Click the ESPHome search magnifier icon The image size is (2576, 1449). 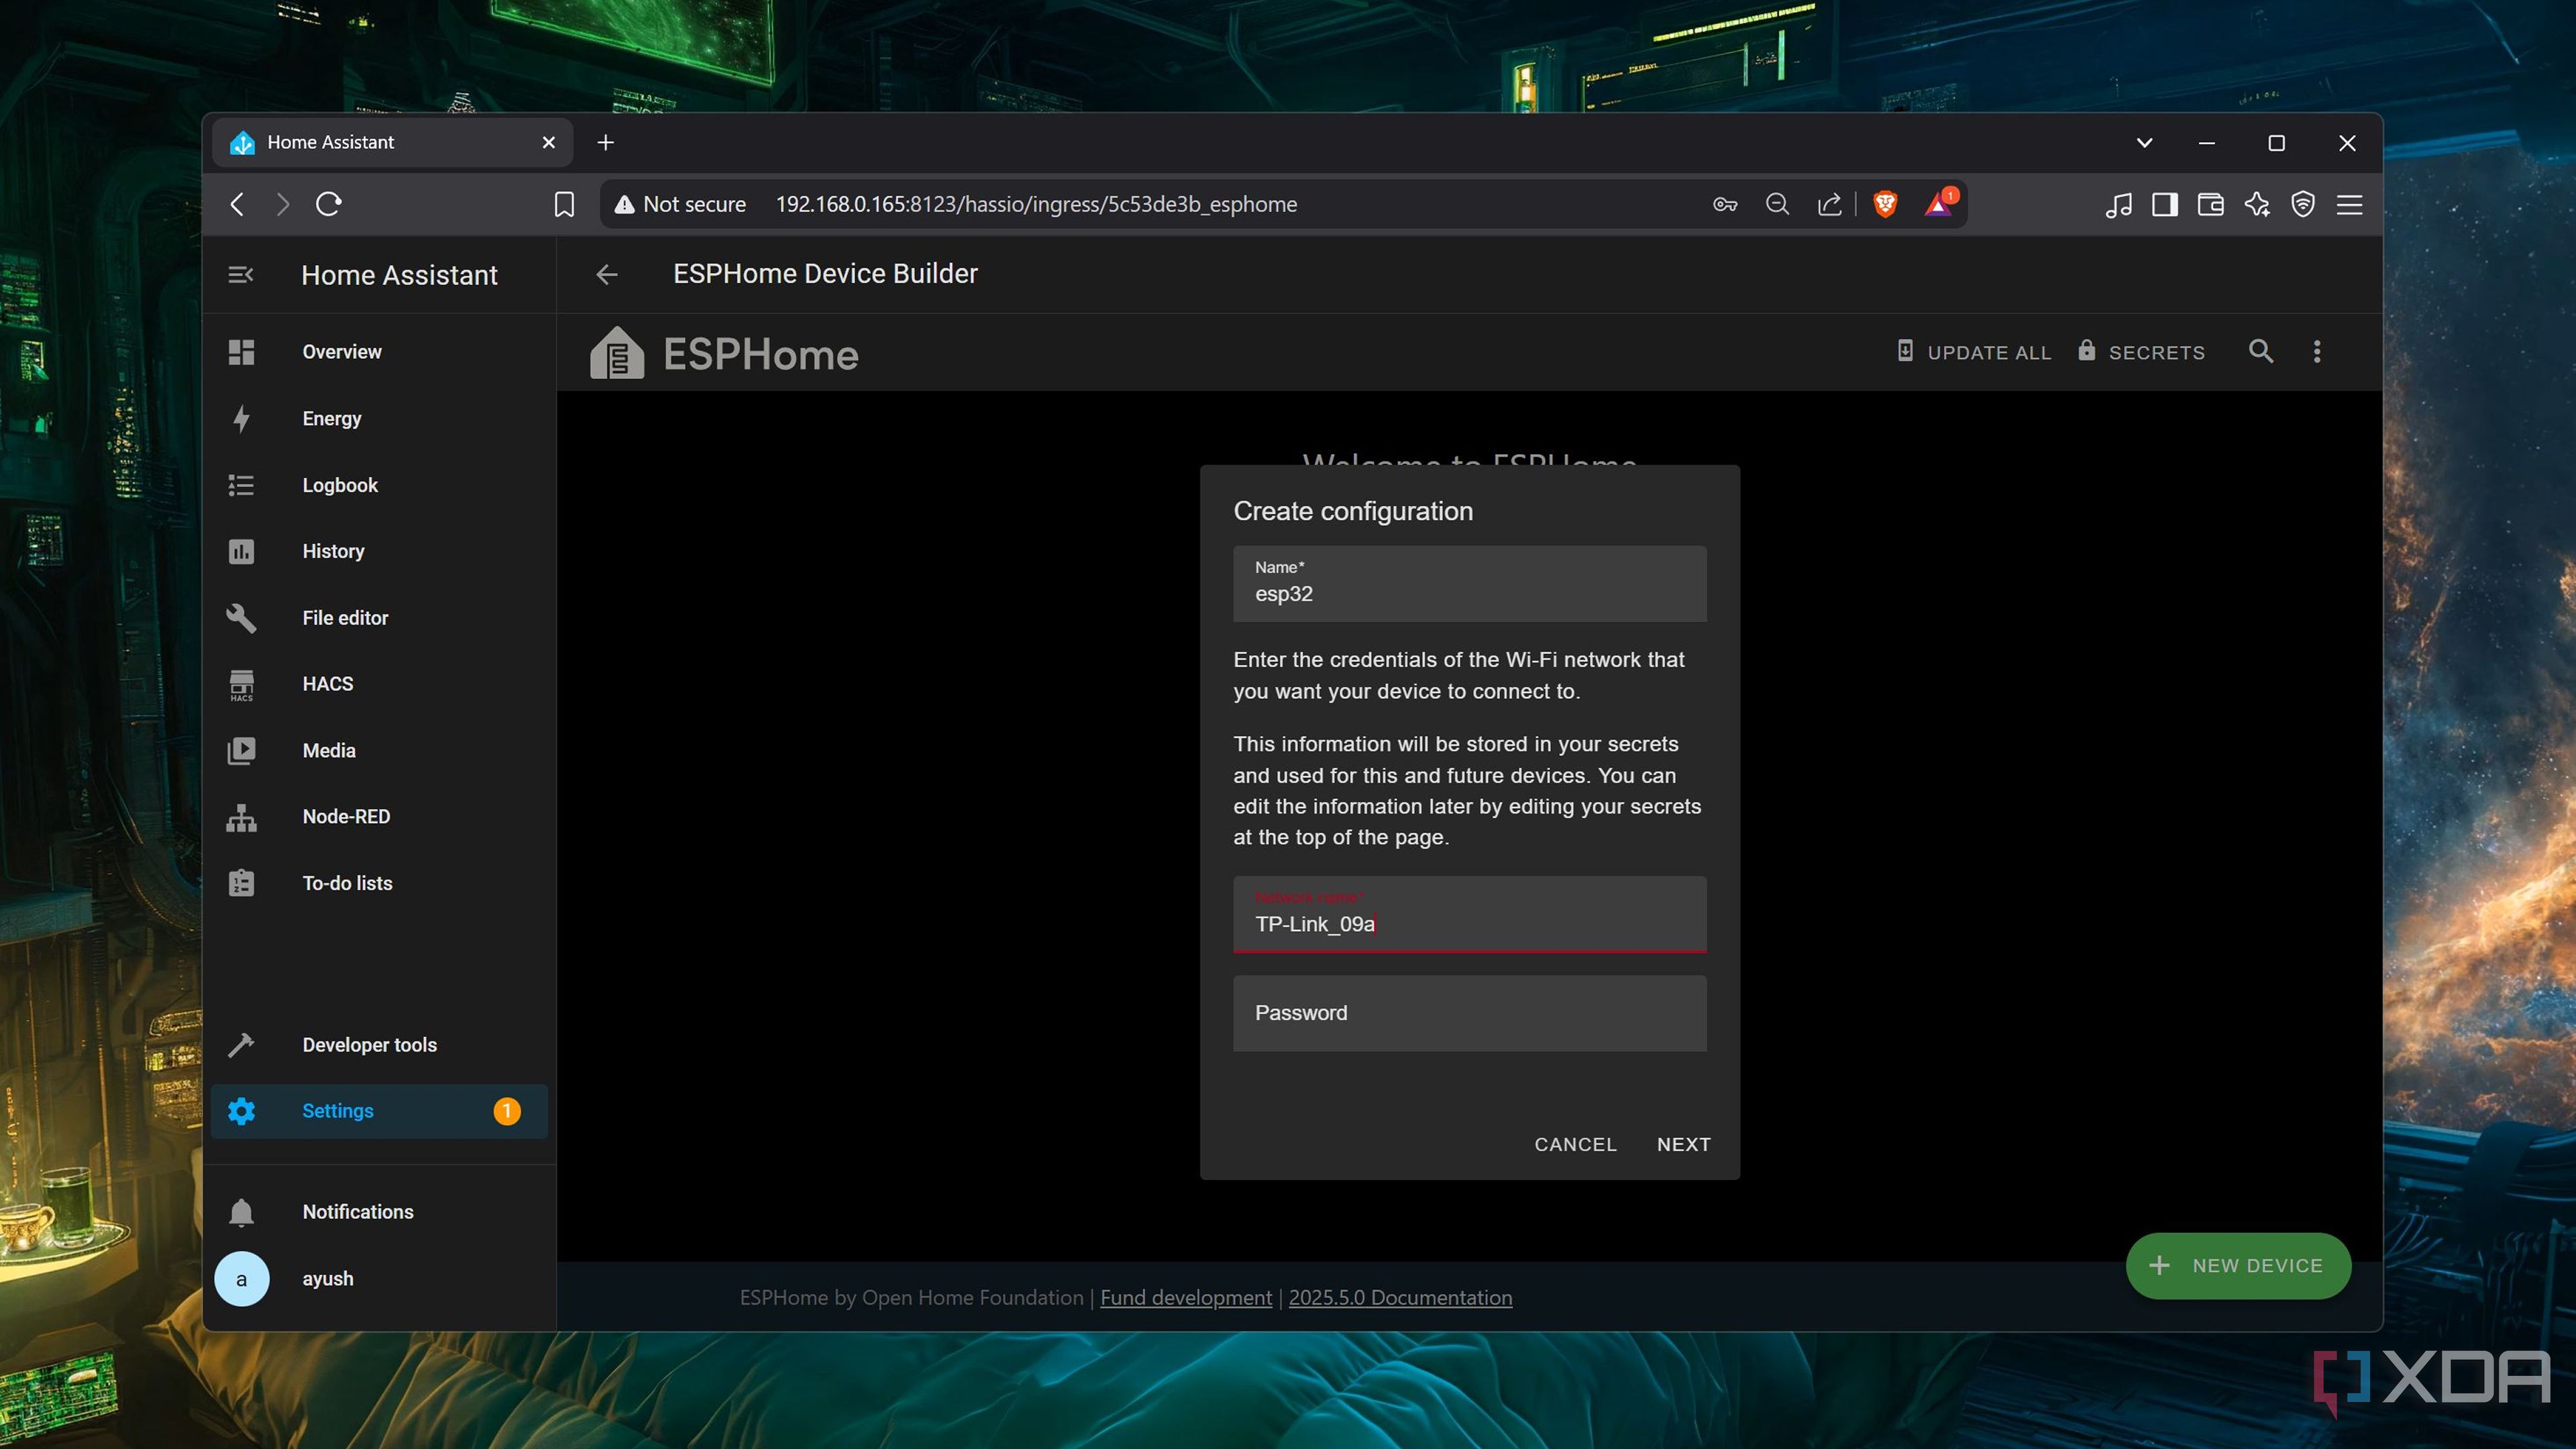pyautogui.click(x=2260, y=352)
